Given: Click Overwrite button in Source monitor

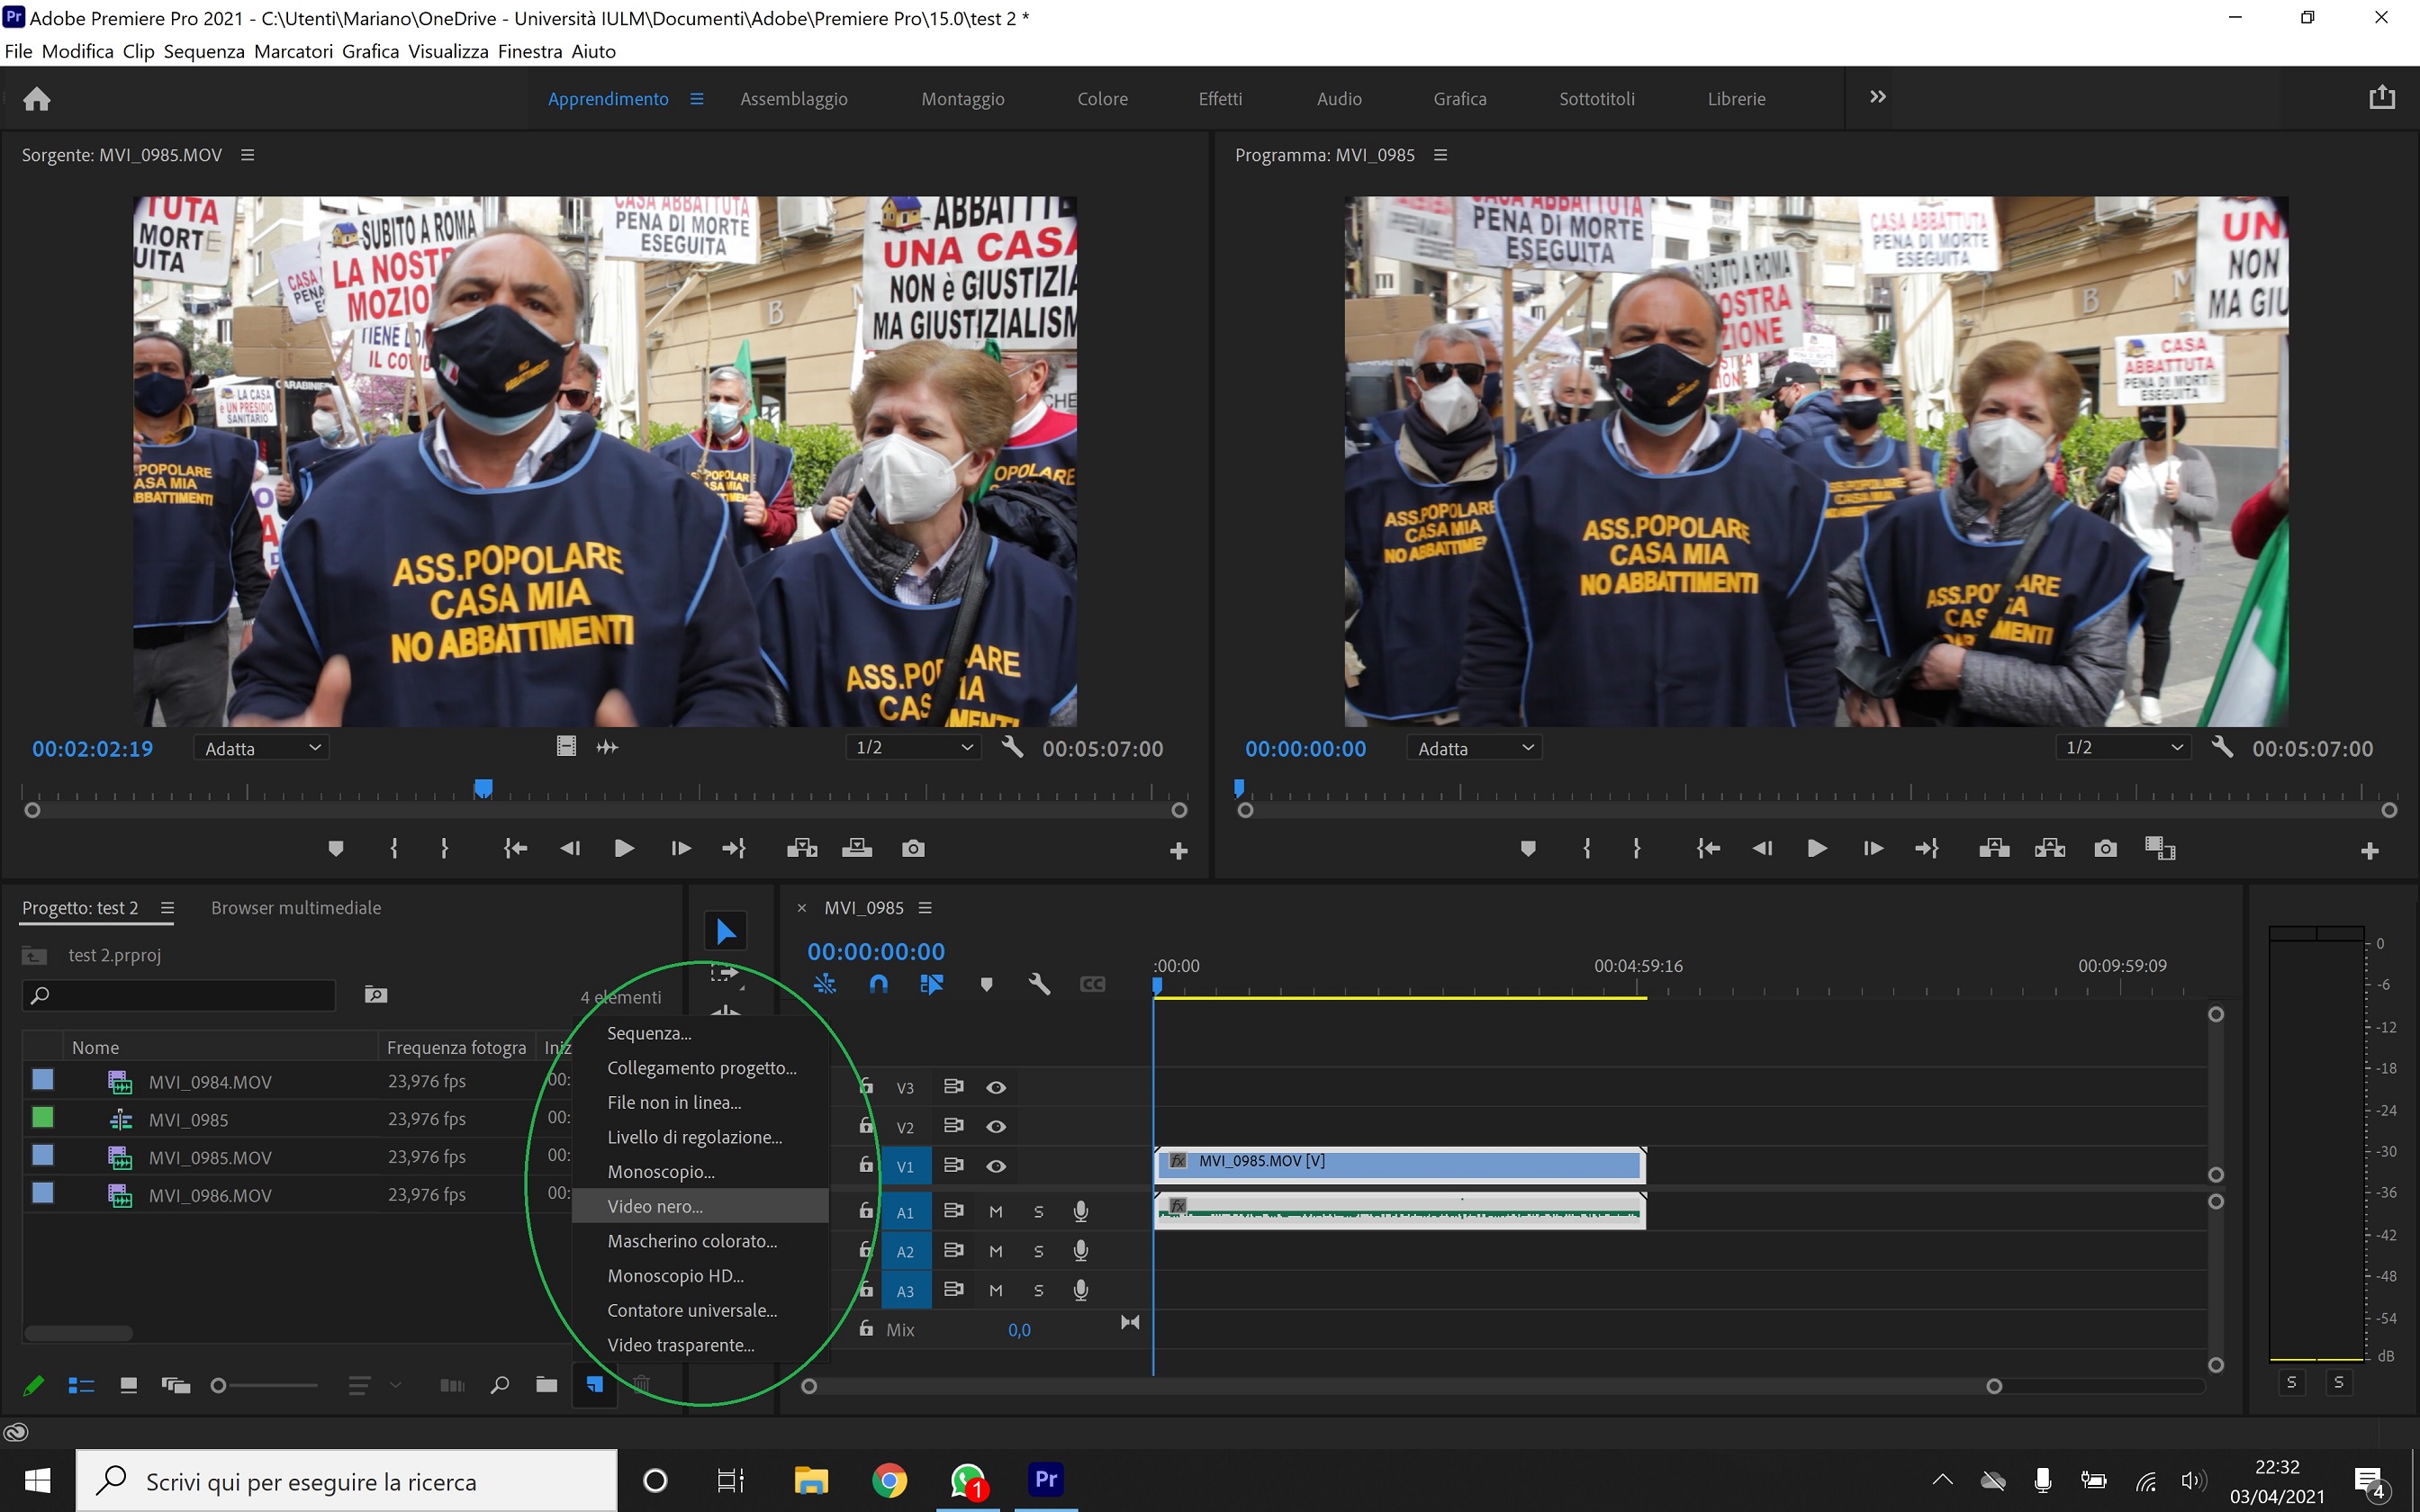Looking at the screenshot, I should pyautogui.click(x=857, y=849).
